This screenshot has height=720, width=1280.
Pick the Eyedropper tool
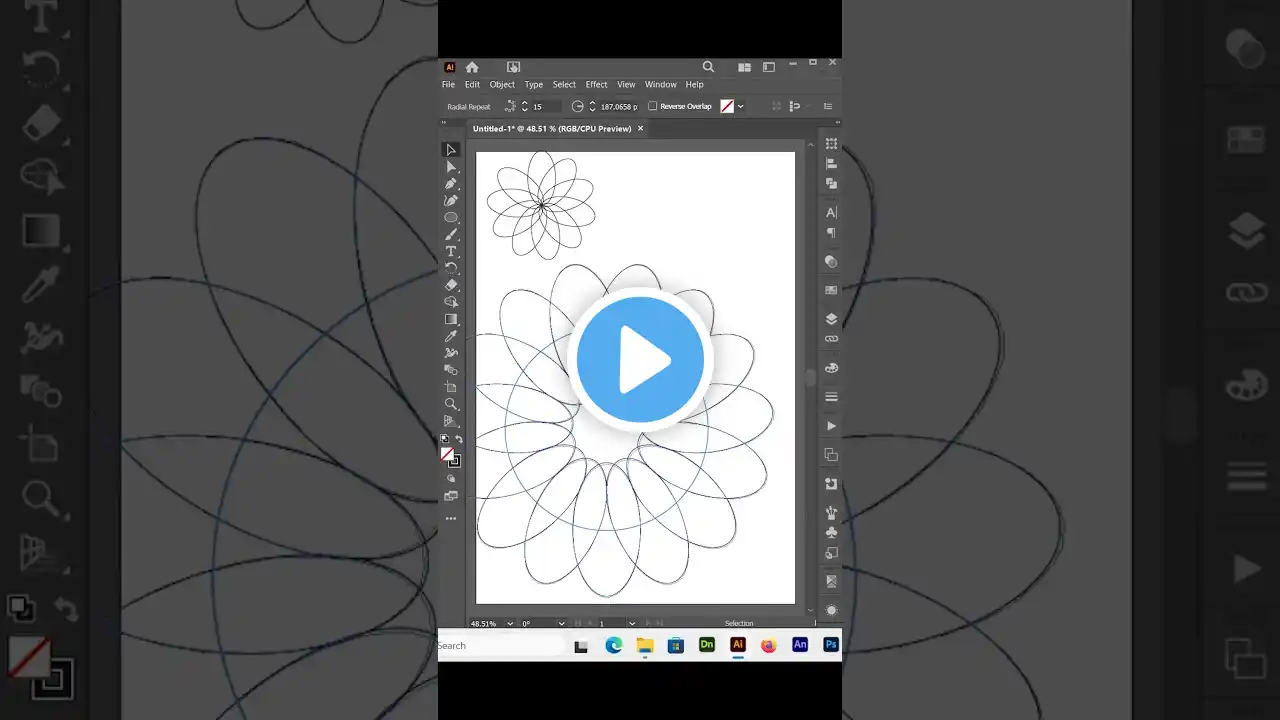click(x=451, y=336)
